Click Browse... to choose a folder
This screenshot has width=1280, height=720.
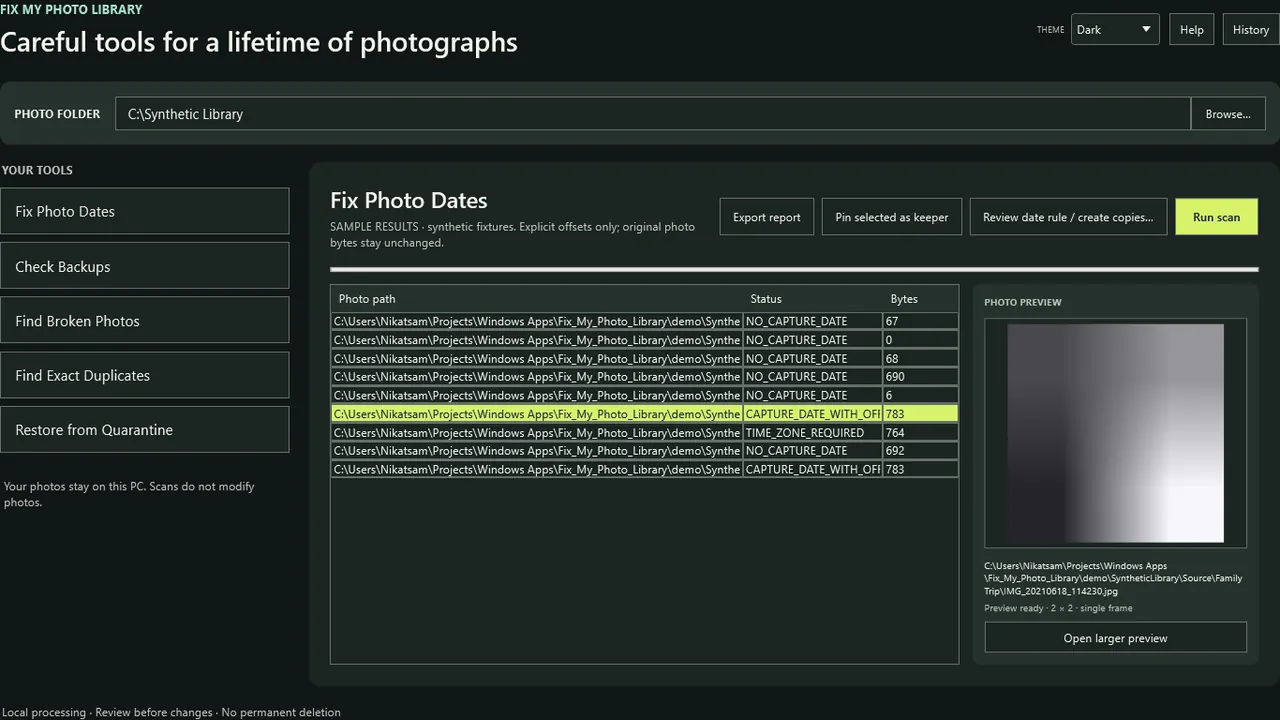(x=1228, y=114)
